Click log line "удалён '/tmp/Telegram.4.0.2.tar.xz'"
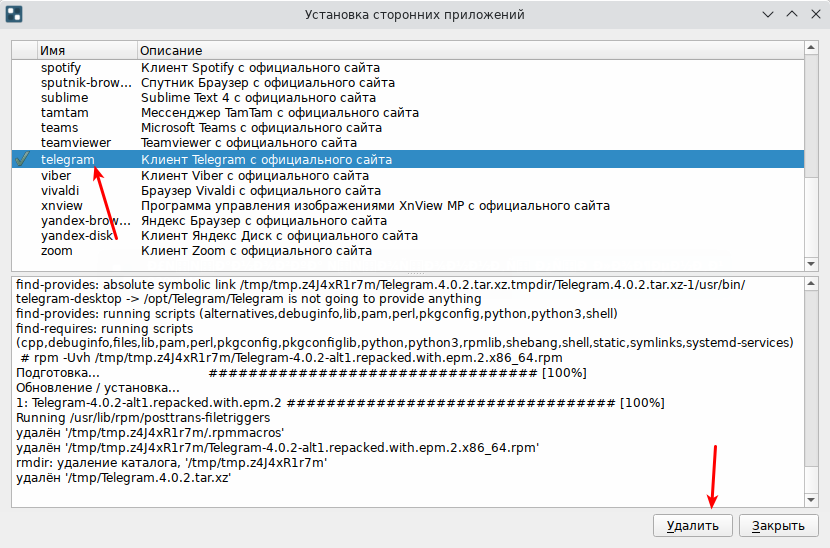 coord(123,478)
